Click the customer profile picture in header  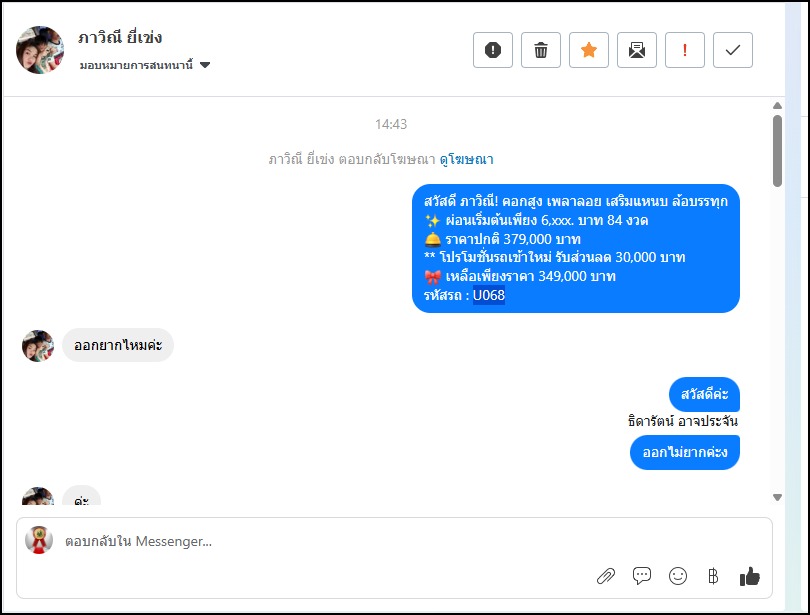(x=40, y=50)
